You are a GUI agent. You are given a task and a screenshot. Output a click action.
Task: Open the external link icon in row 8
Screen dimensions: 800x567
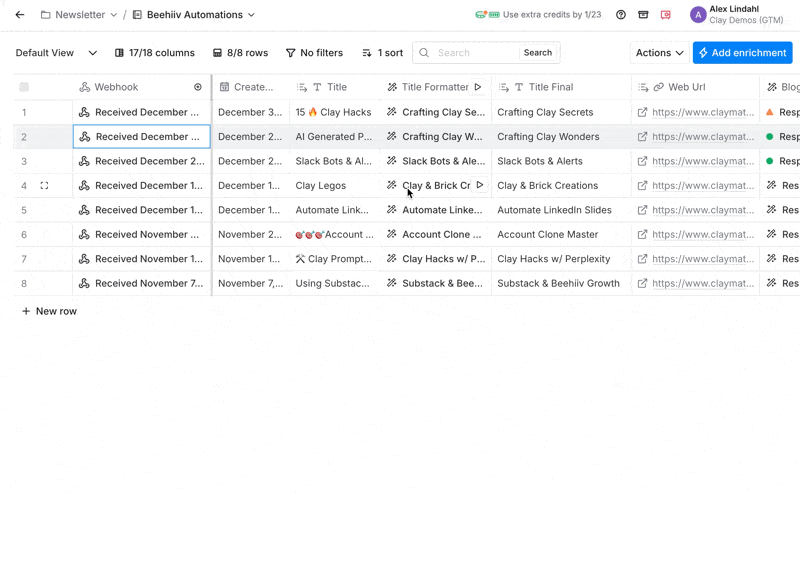[642, 283]
